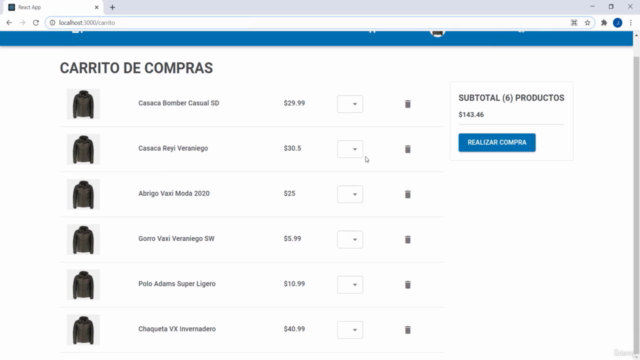This screenshot has width=640, height=360.
Task: Click the $29.99 price
Action: [x=294, y=103]
